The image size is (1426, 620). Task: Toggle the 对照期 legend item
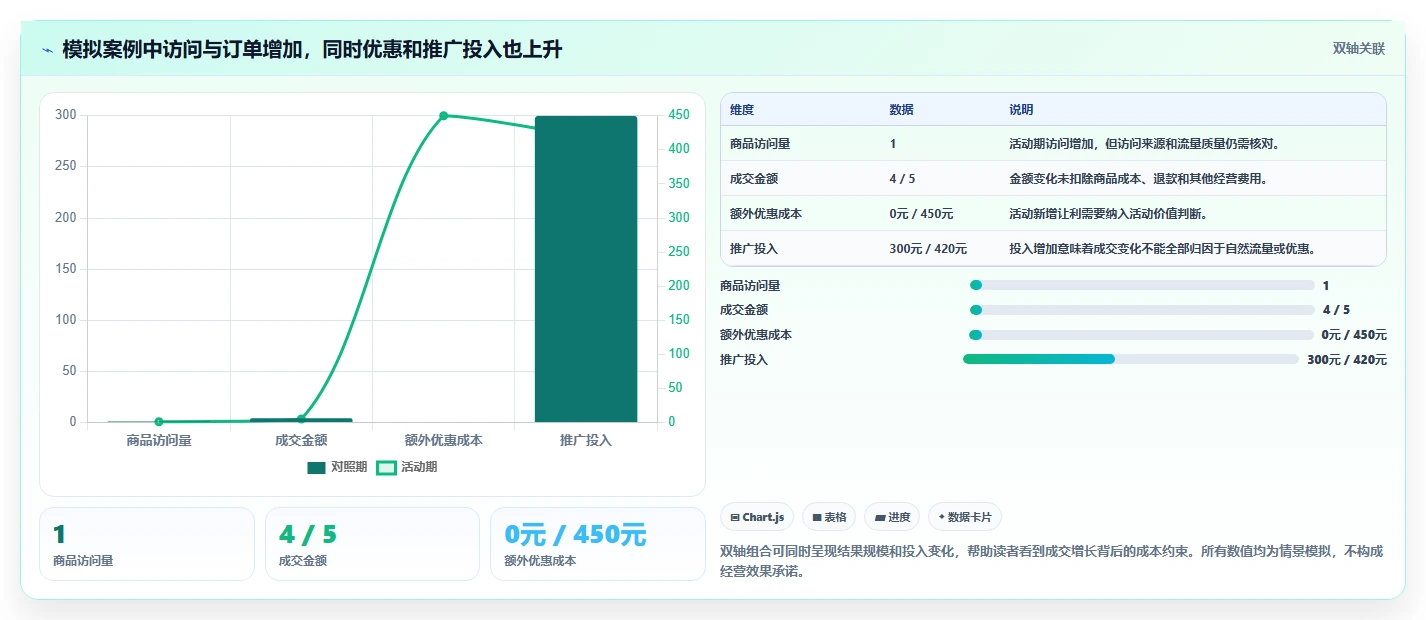pos(337,467)
